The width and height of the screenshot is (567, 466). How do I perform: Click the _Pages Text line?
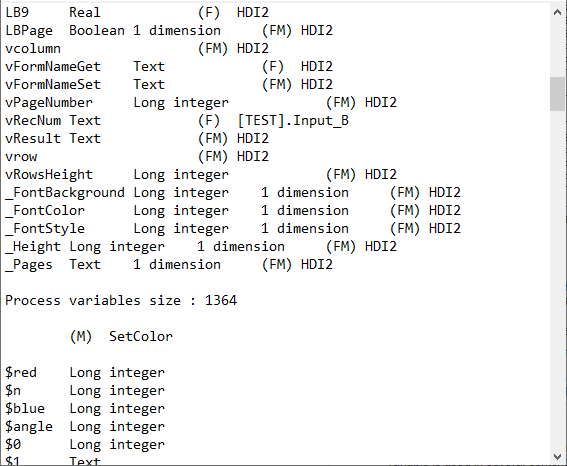(169, 265)
